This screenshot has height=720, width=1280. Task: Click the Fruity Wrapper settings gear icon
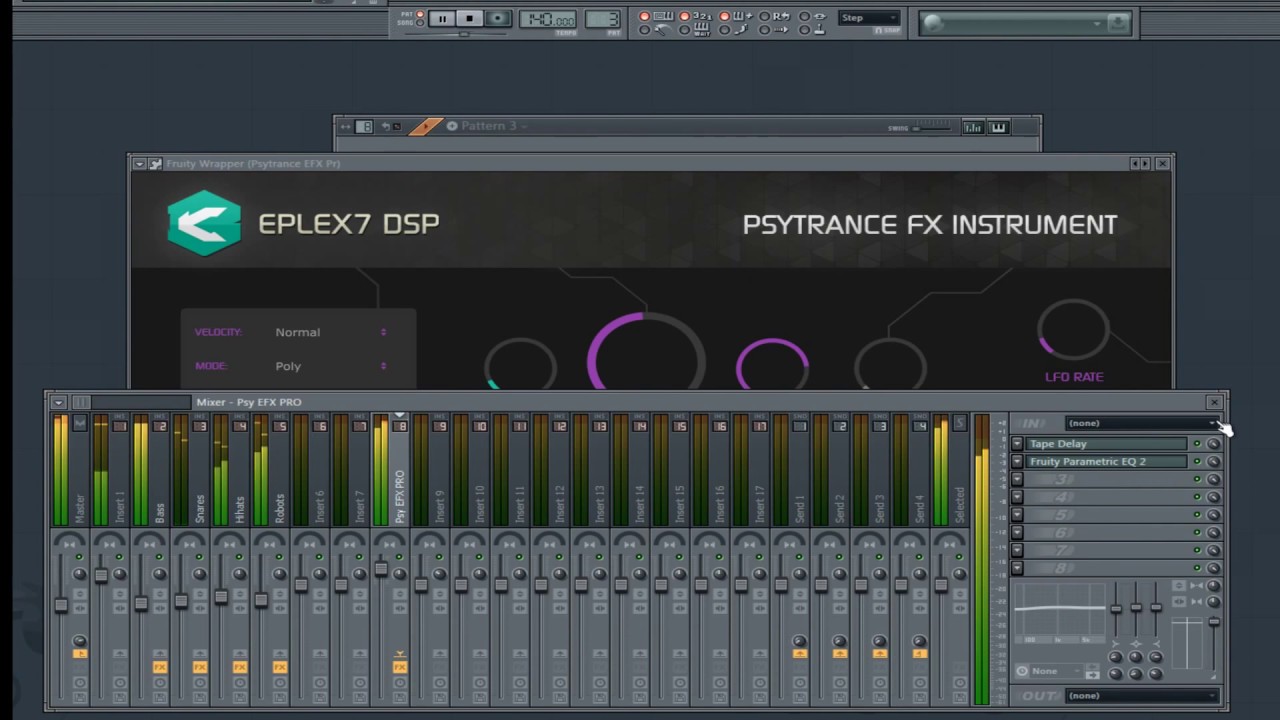pos(155,164)
